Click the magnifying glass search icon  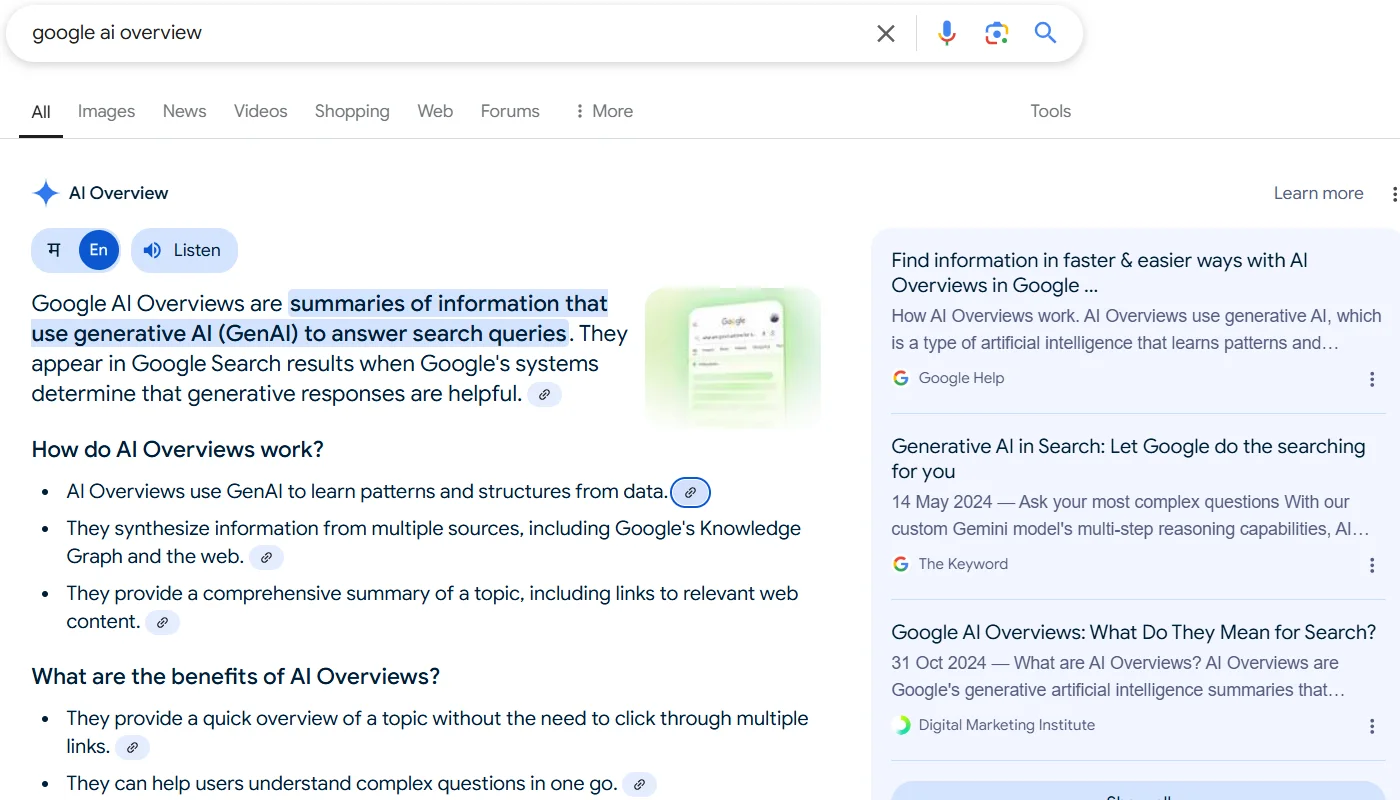[1045, 33]
